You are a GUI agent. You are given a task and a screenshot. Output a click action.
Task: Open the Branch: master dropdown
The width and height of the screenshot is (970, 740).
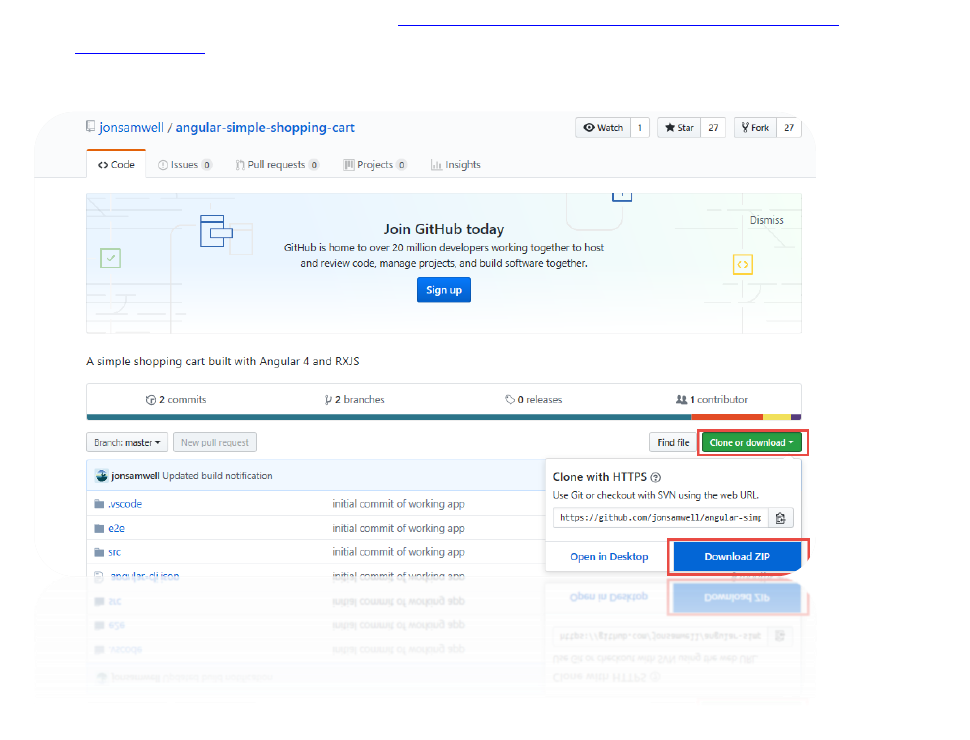pyautogui.click(x=127, y=442)
